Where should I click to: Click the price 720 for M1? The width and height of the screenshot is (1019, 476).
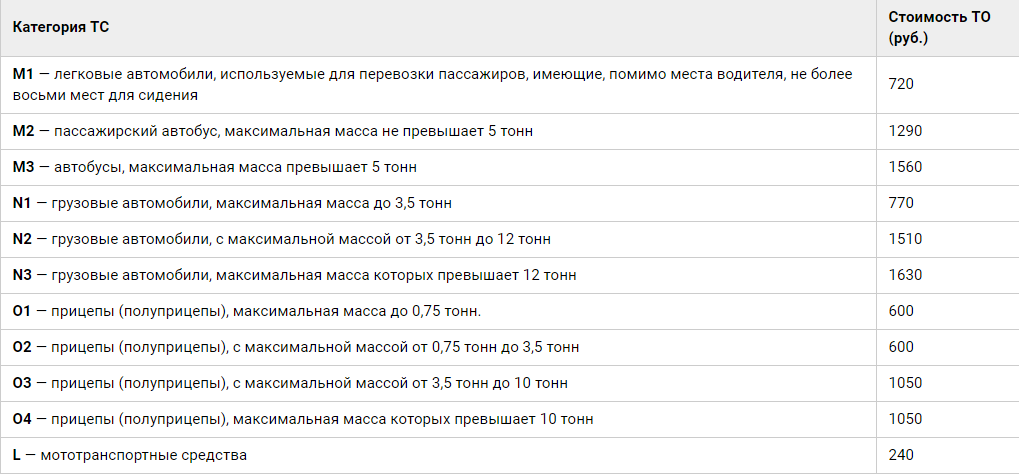(x=901, y=85)
